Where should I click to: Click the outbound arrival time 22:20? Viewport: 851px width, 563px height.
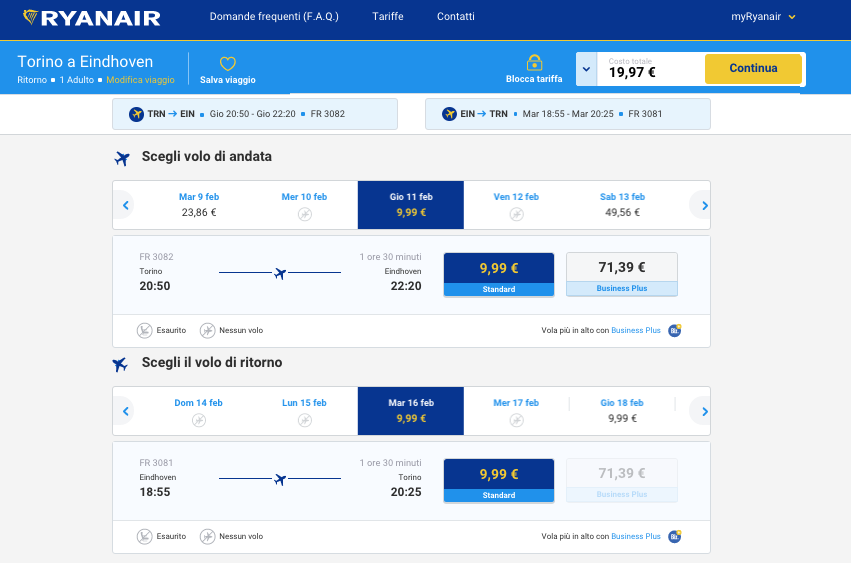pyautogui.click(x=406, y=286)
